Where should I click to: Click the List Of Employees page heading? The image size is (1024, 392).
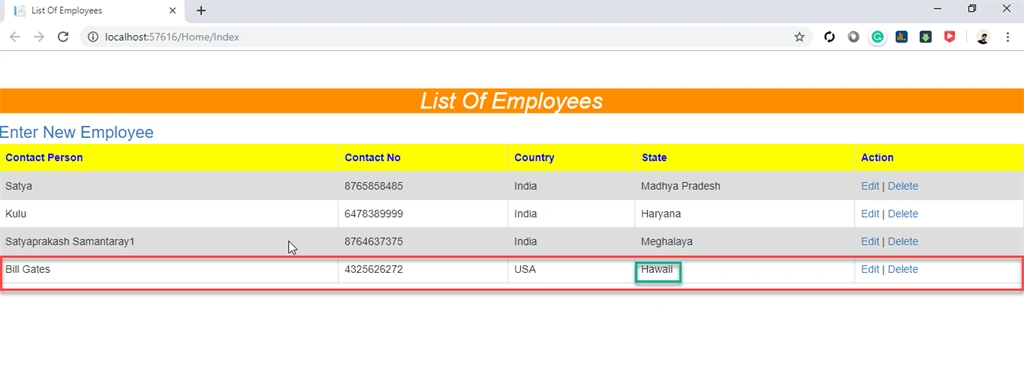click(x=511, y=101)
